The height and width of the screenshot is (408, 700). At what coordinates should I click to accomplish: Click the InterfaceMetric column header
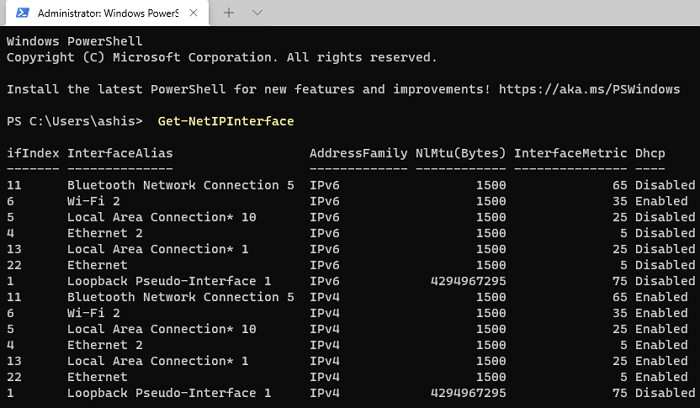(571, 153)
